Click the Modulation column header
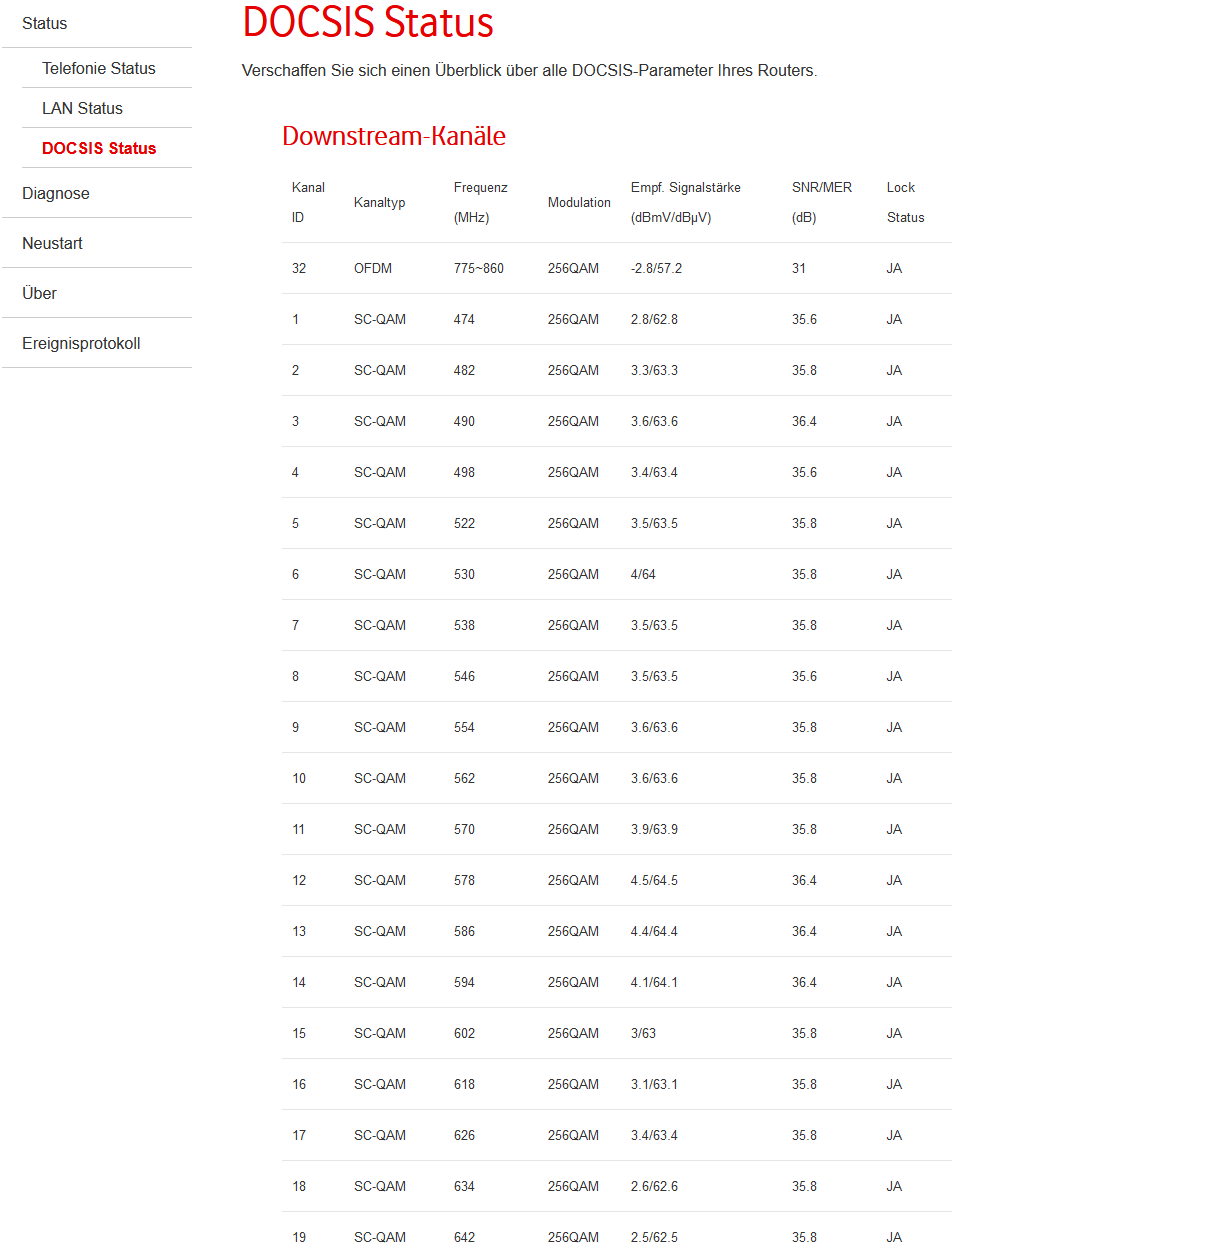1226x1258 pixels. pyautogui.click(x=579, y=202)
